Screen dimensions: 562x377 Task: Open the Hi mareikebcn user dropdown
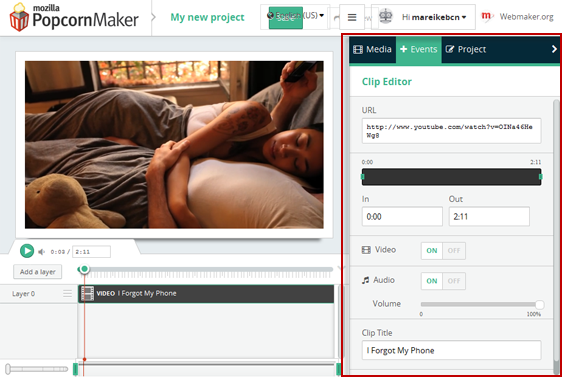pyautogui.click(x=434, y=17)
